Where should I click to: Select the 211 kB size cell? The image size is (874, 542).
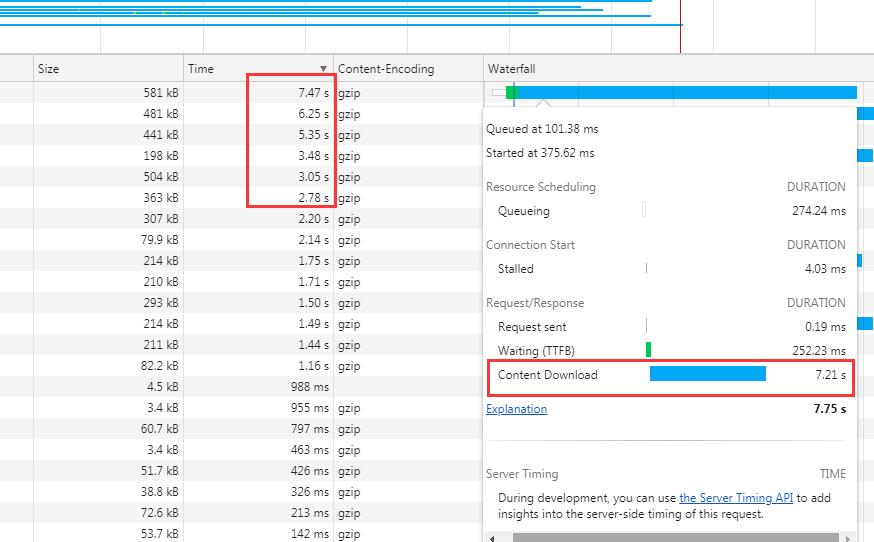click(x=108, y=345)
